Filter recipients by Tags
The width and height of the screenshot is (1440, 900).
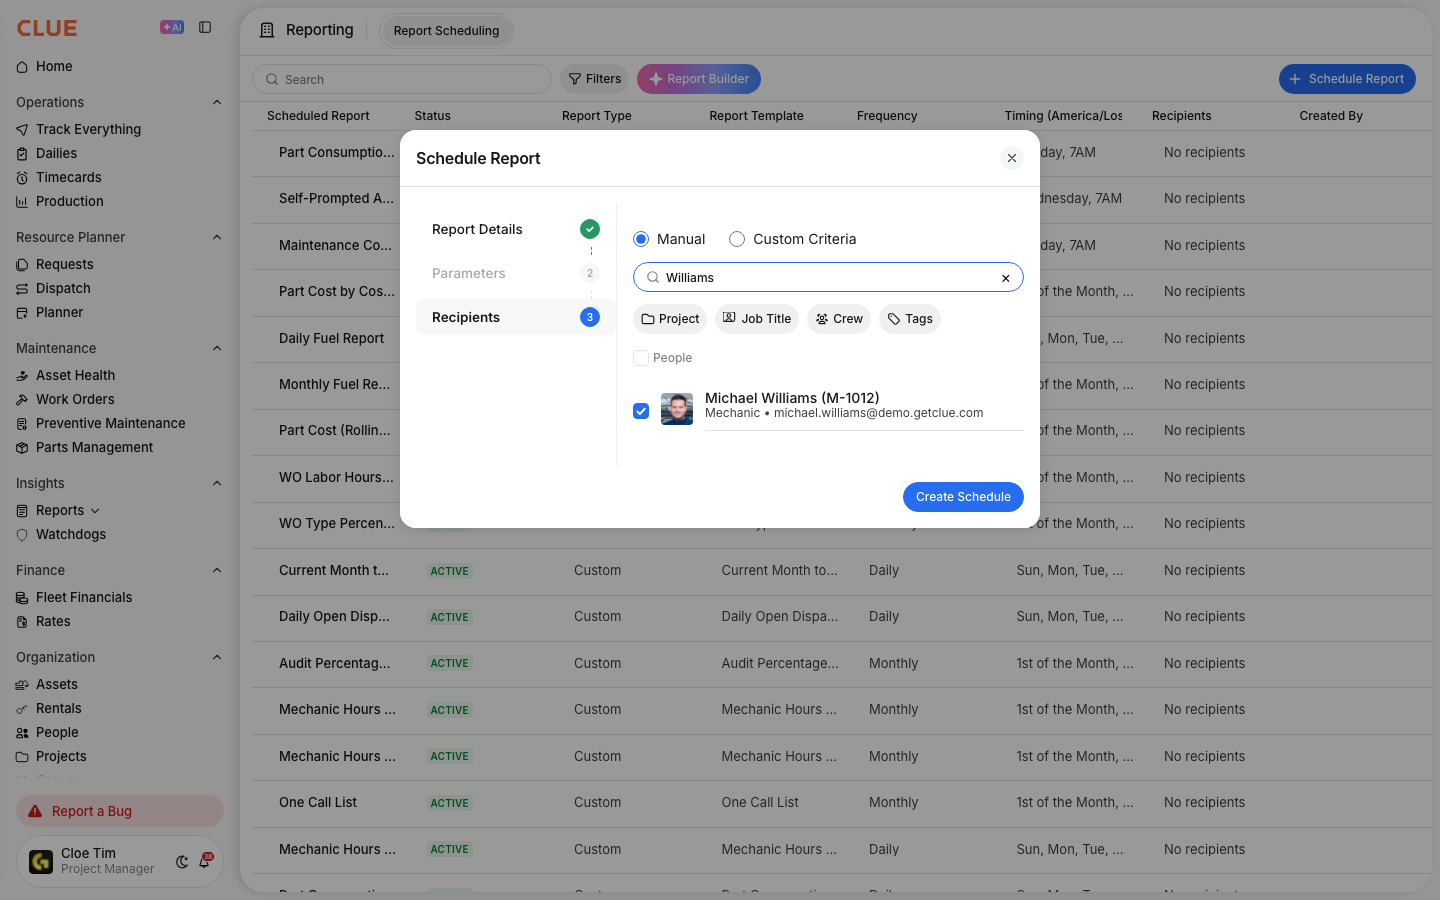(x=910, y=319)
